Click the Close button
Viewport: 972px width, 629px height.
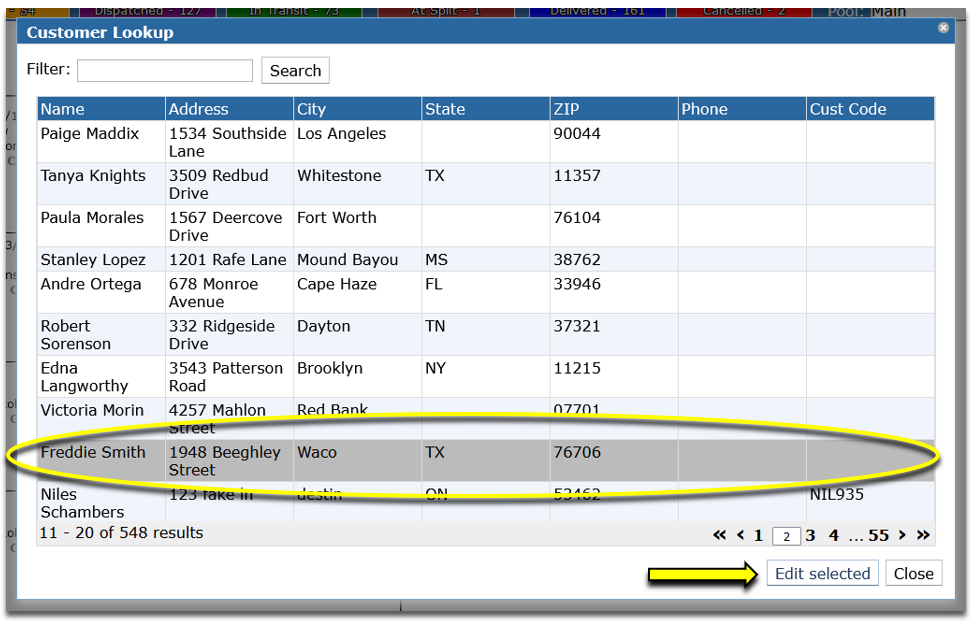914,573
